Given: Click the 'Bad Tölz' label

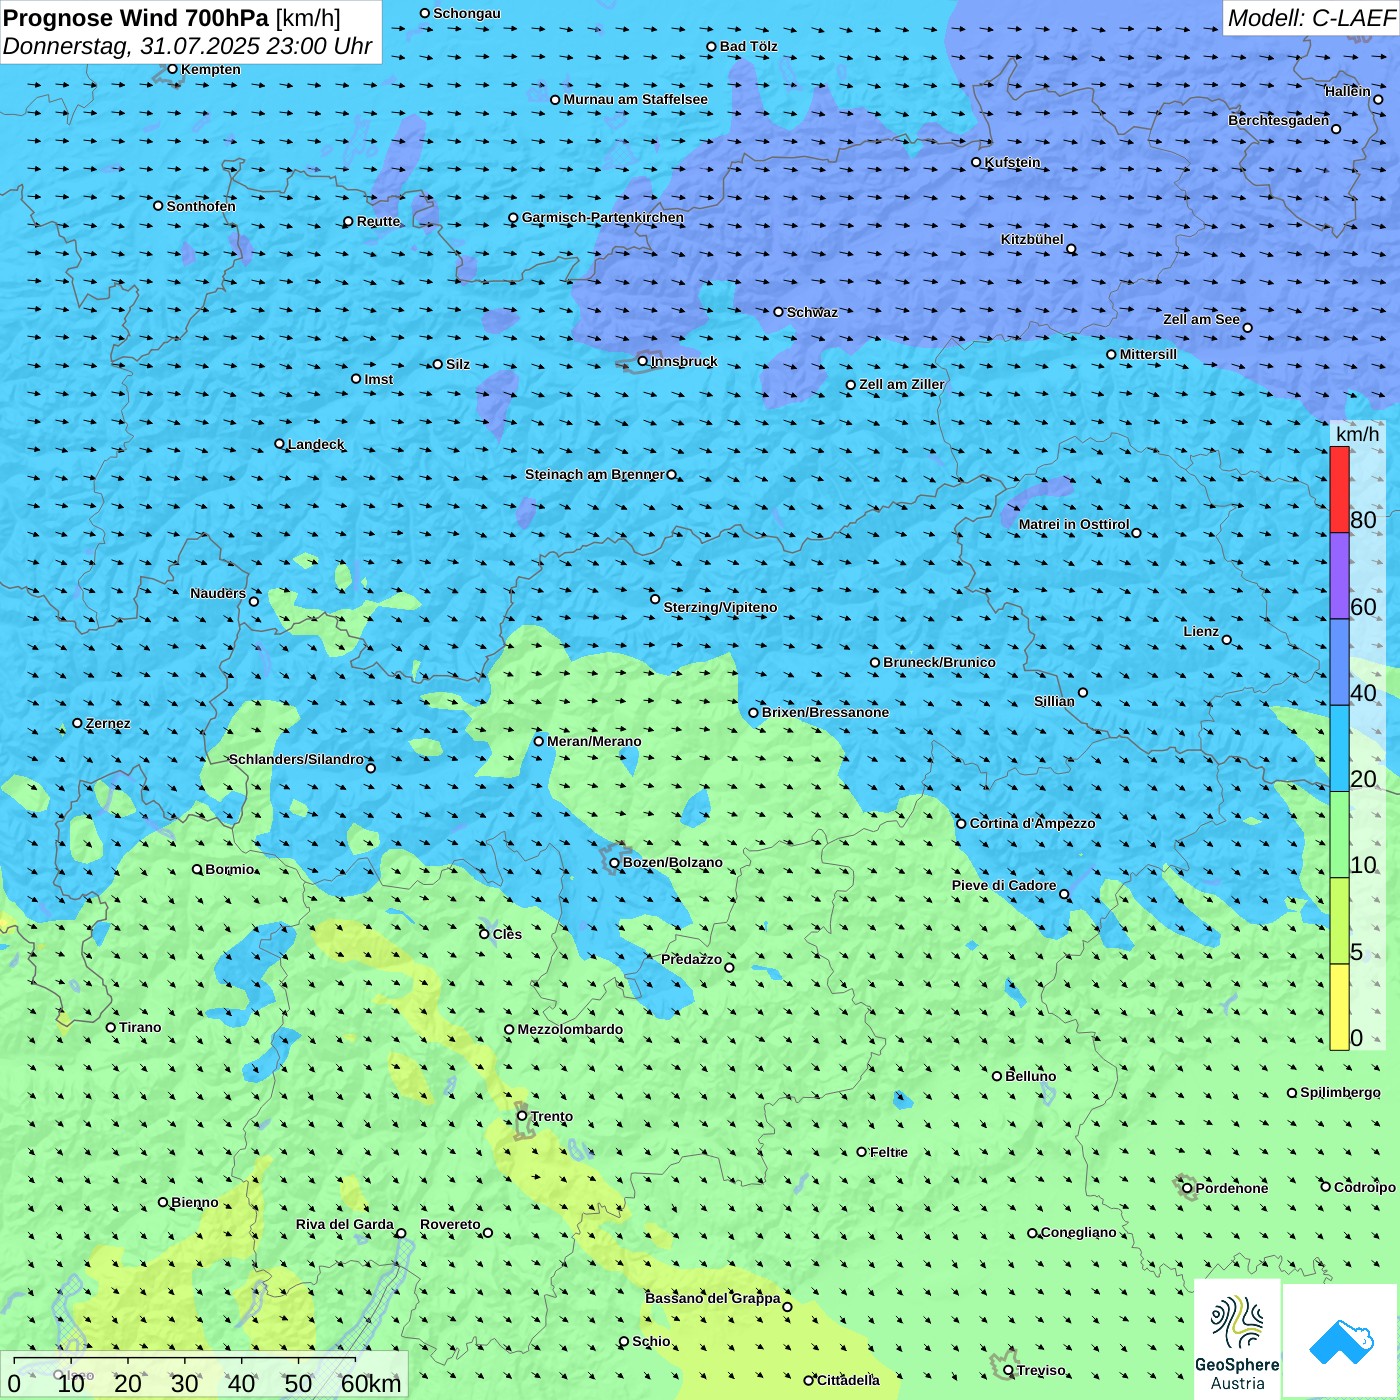Looking at the screenshot, I should [748, 46].
